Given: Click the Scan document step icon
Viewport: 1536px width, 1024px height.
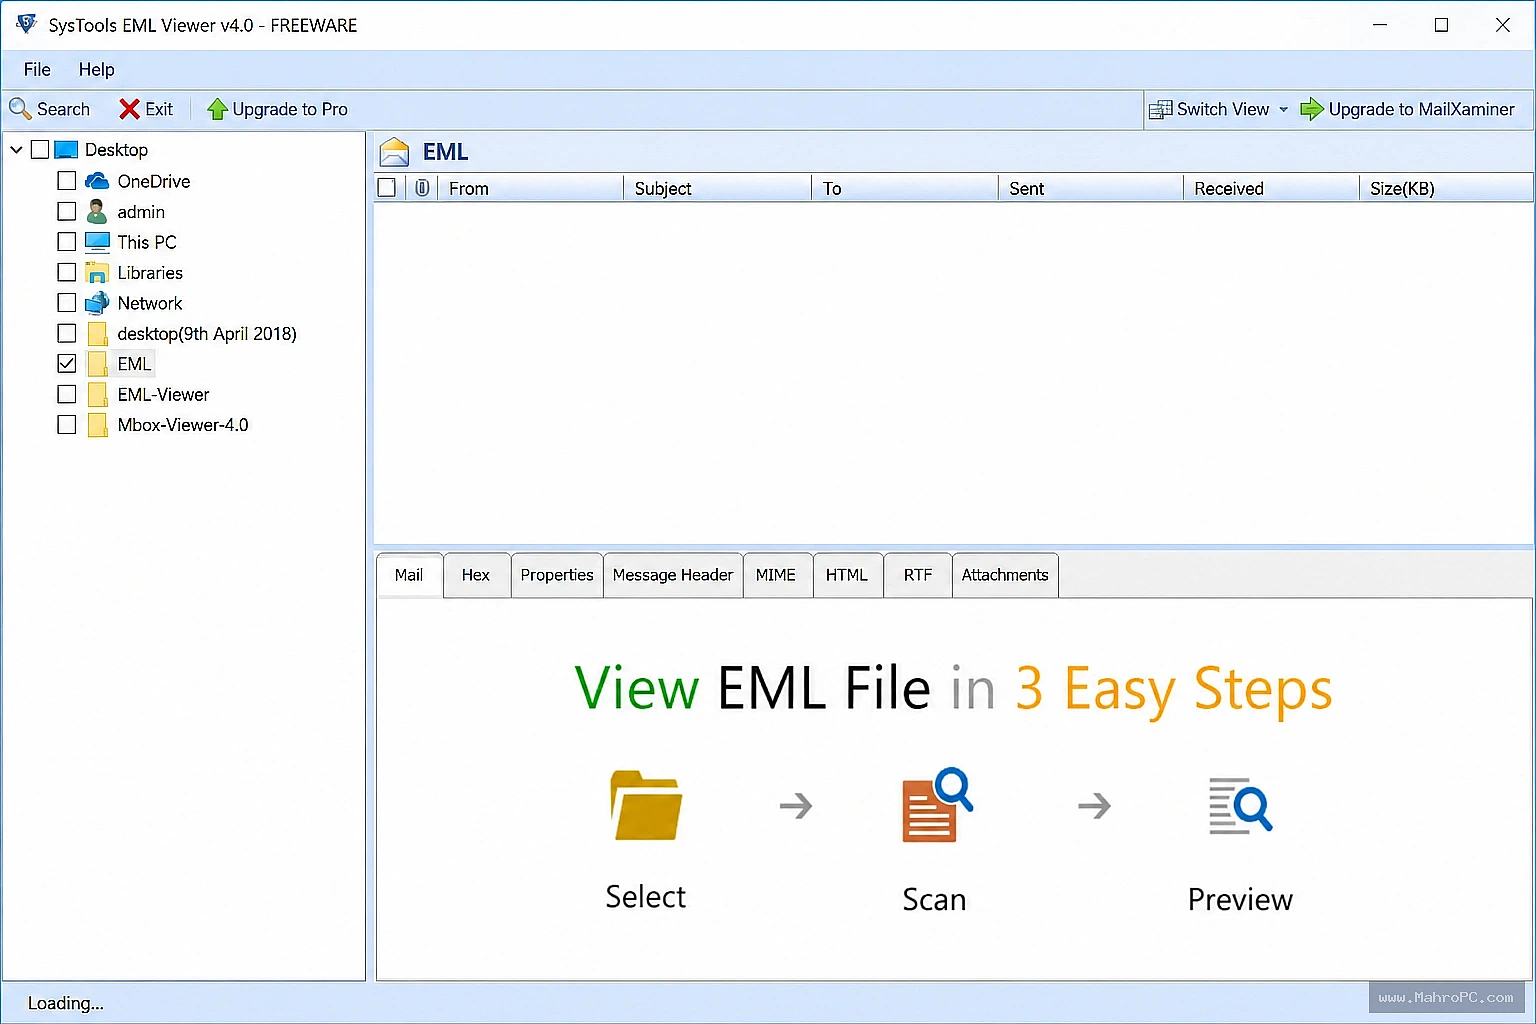Looking at the screenshot, I should [x=936, y=805].
